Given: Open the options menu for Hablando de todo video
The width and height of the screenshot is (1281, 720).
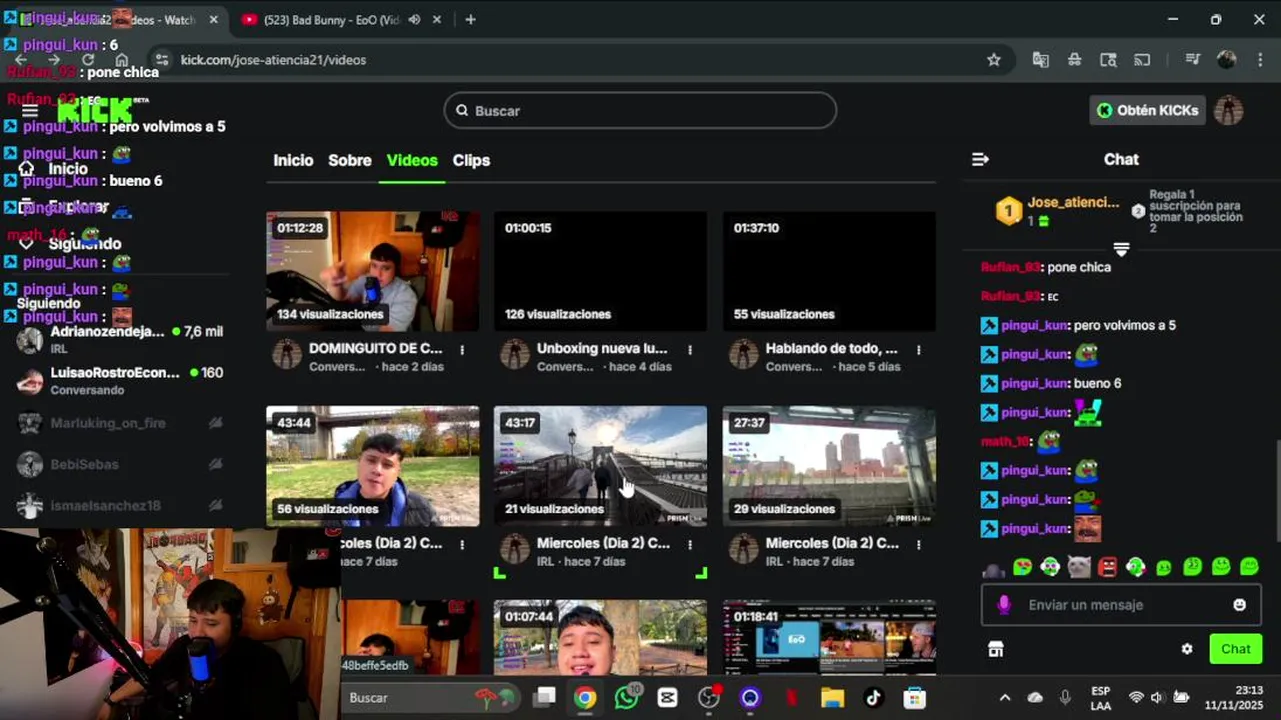Looking at the screenshot, I should [x=918, y=350].
